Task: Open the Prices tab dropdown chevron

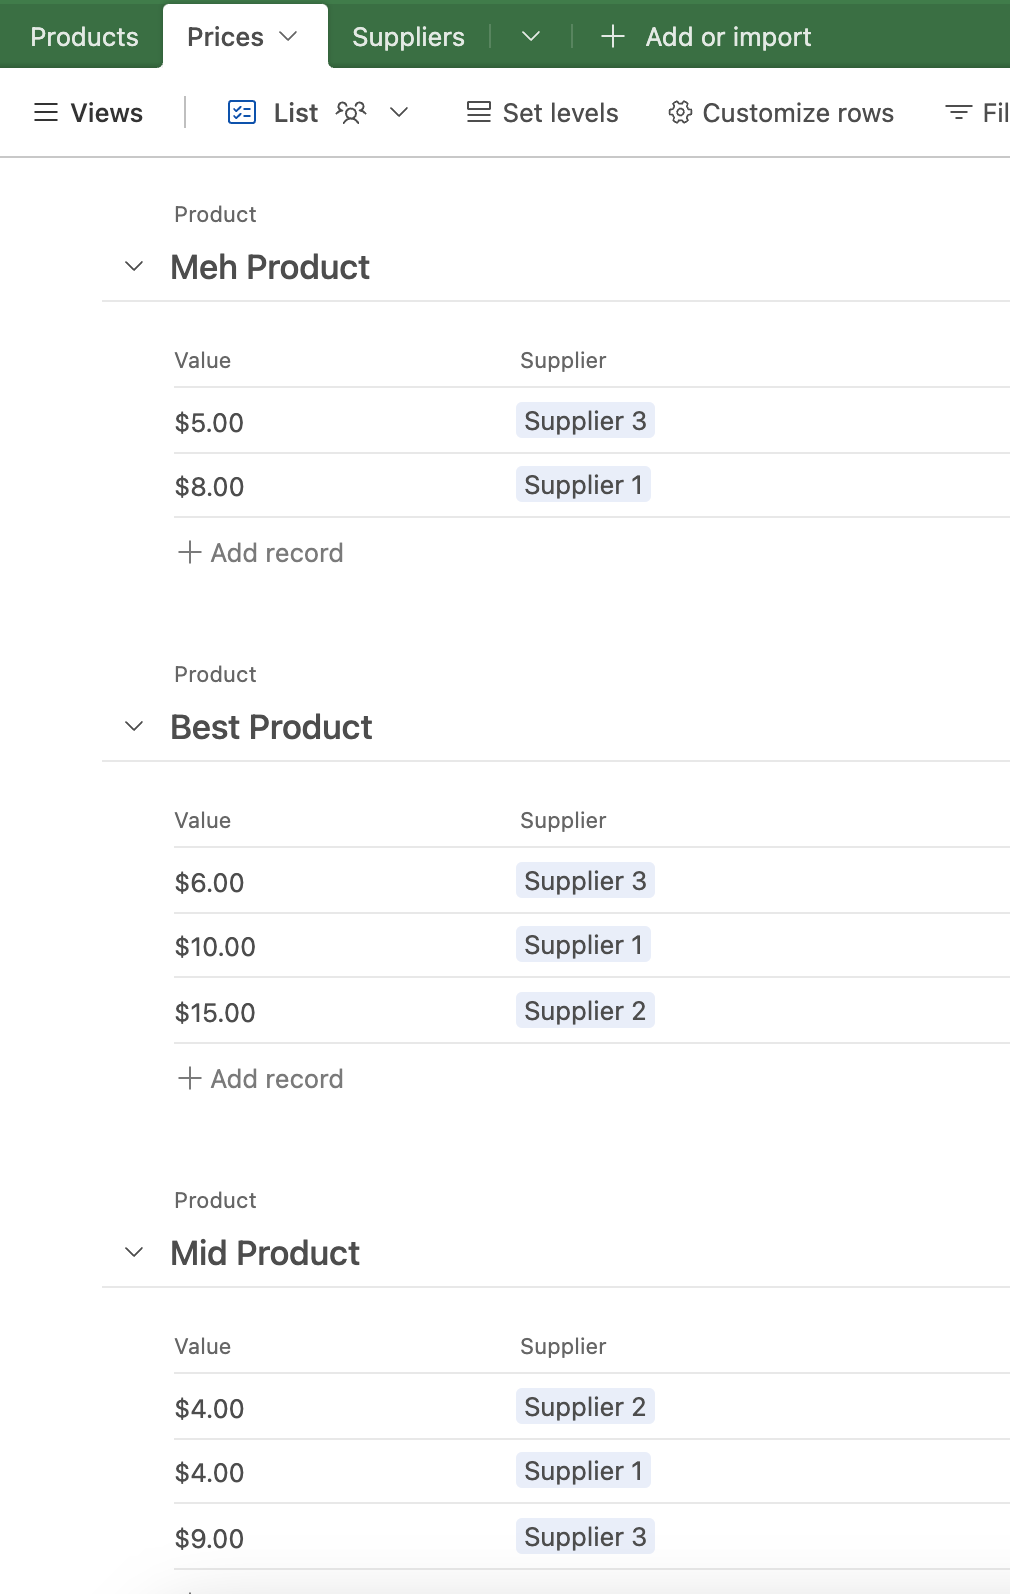Action: point(288,37)
